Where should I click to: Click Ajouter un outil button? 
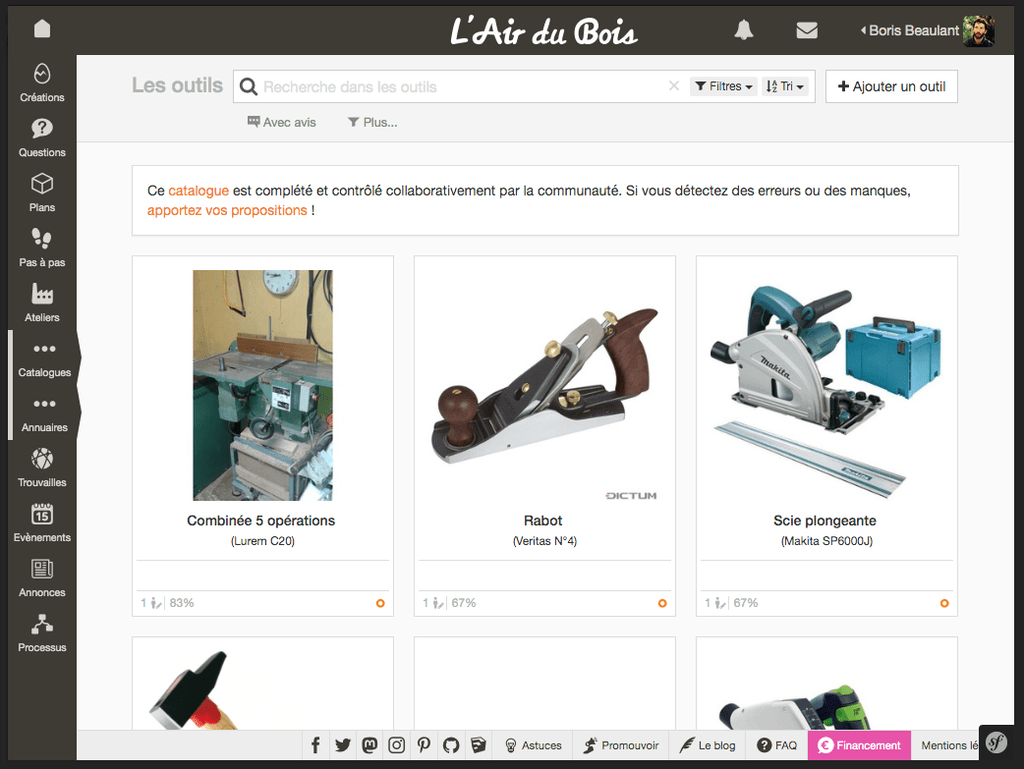click(891, 86)
